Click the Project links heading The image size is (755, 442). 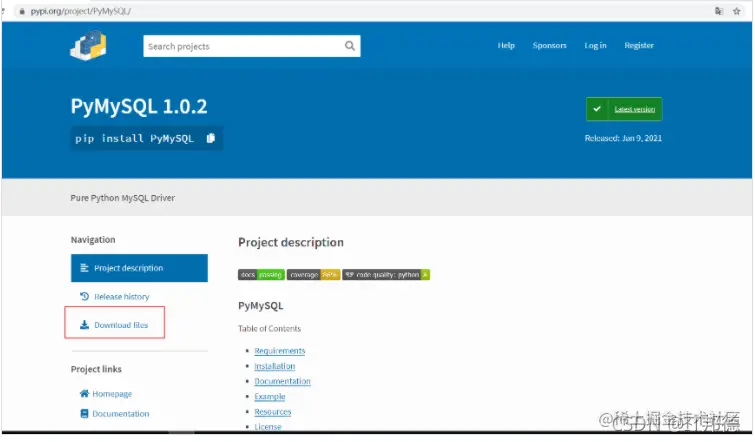(96, 369)
